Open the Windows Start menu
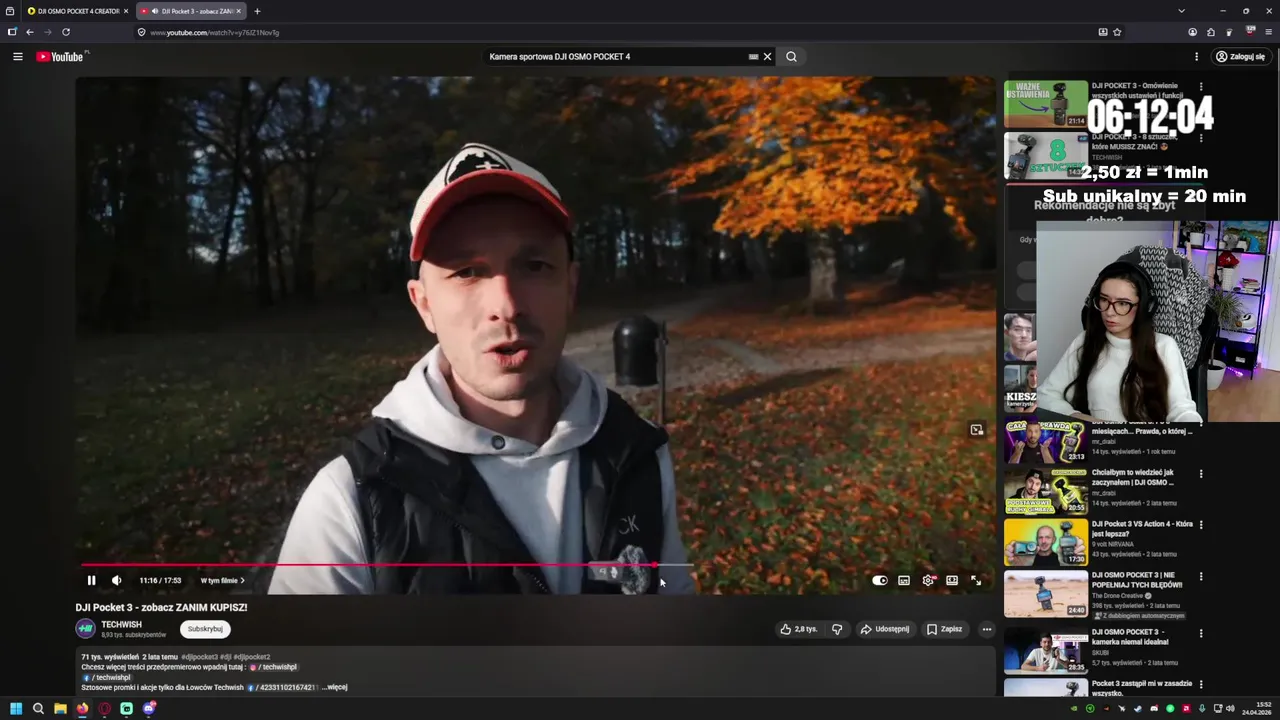The image size is (1280, 720). tap(16, 709)
